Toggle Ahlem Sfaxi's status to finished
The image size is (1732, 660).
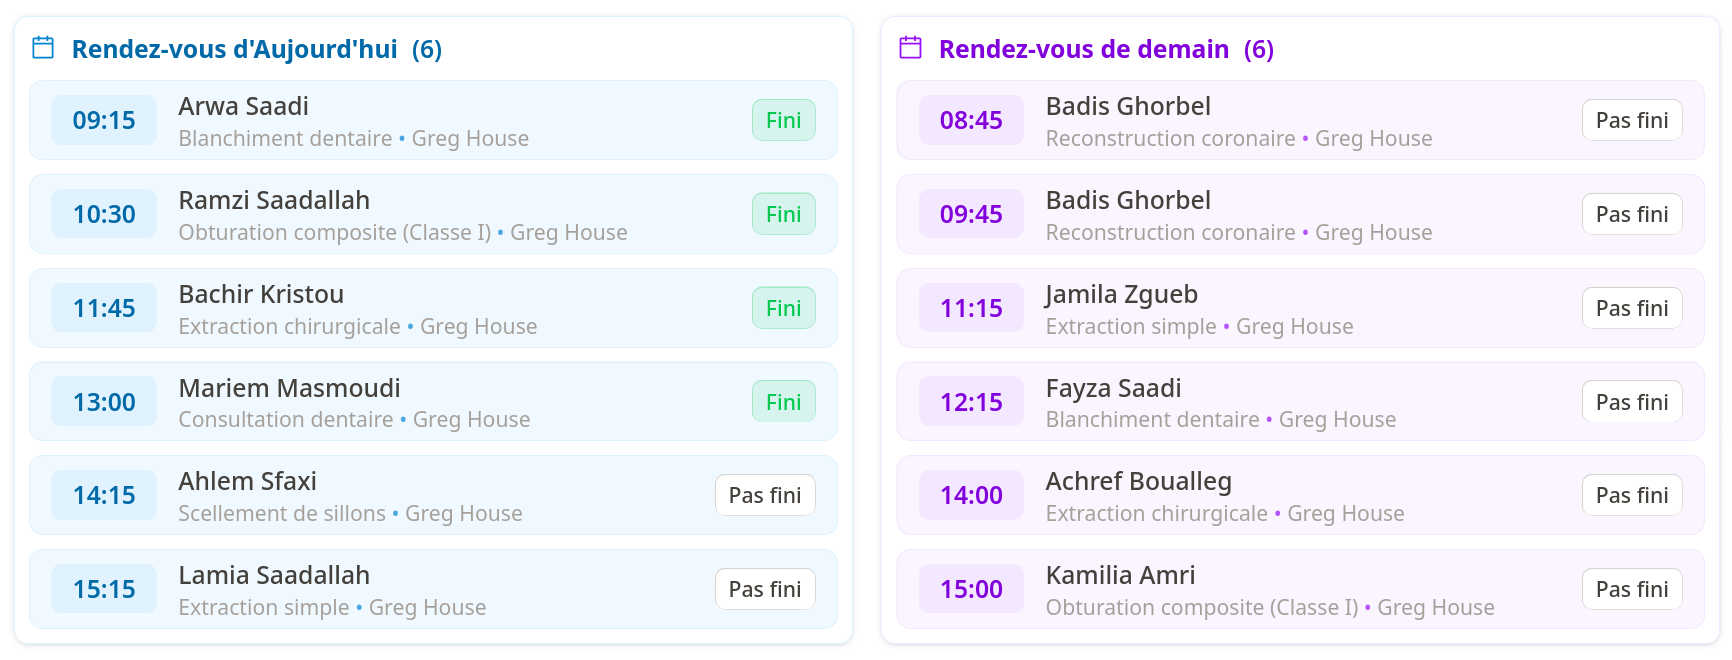point(765,495)
